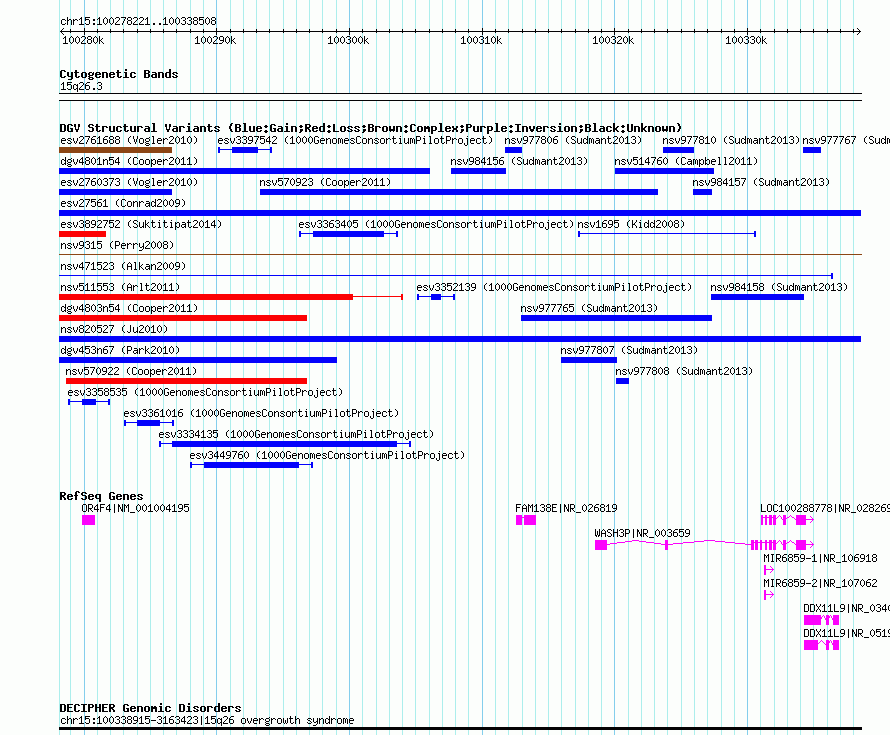The image size is (890, 735).
Task: Select dgv4801n54 (Cooper2011) label
Action: [x=129, y=161]
